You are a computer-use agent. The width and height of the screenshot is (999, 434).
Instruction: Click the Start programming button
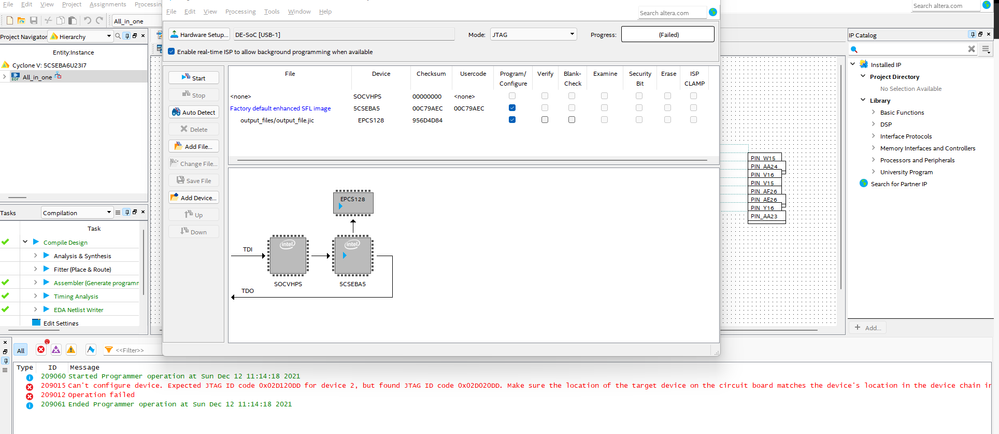pos(194,78)
